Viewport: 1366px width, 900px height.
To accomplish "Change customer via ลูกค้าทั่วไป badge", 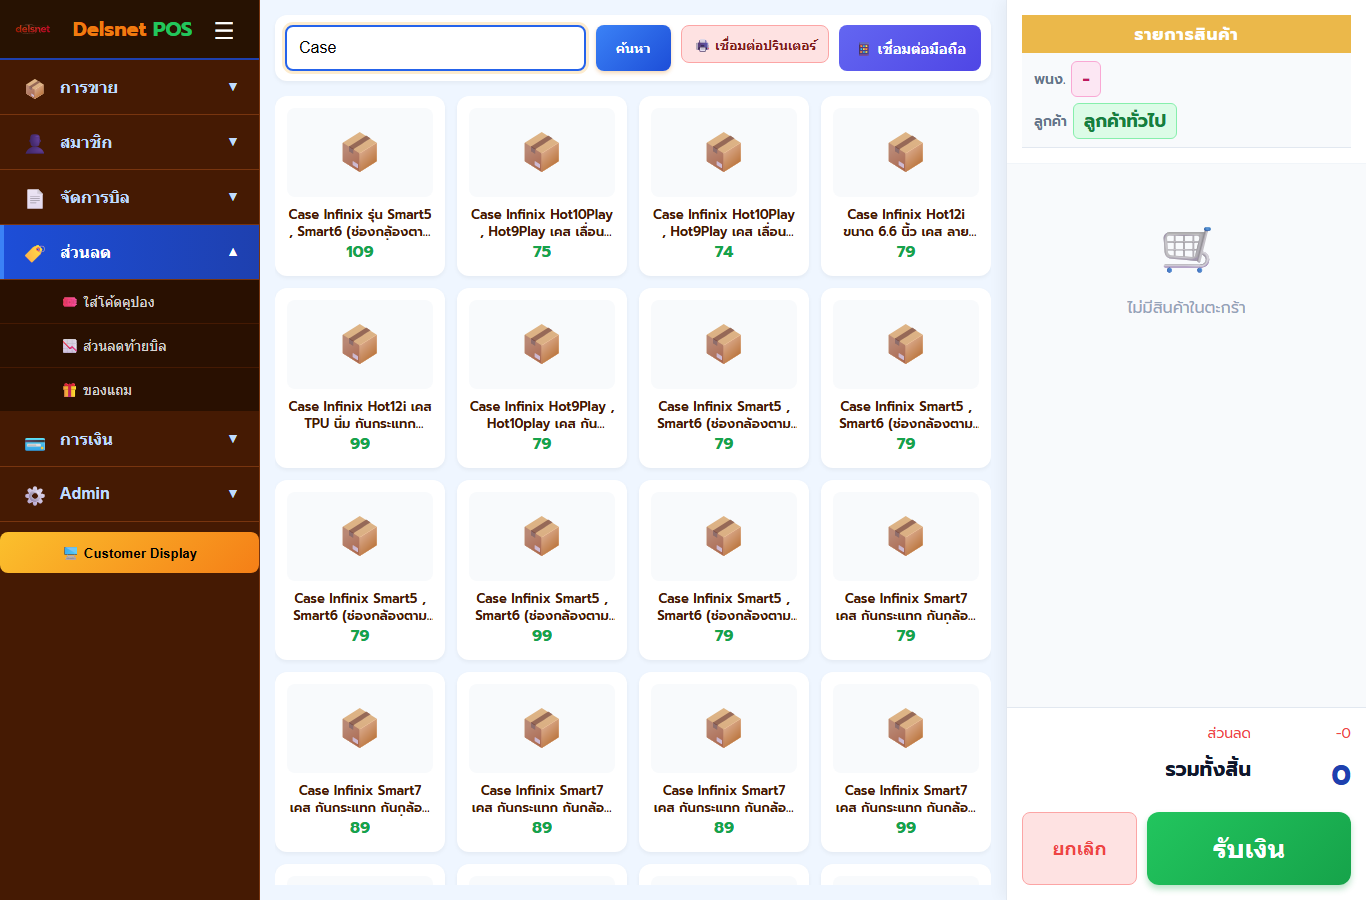I will [x=1125, y=121].
